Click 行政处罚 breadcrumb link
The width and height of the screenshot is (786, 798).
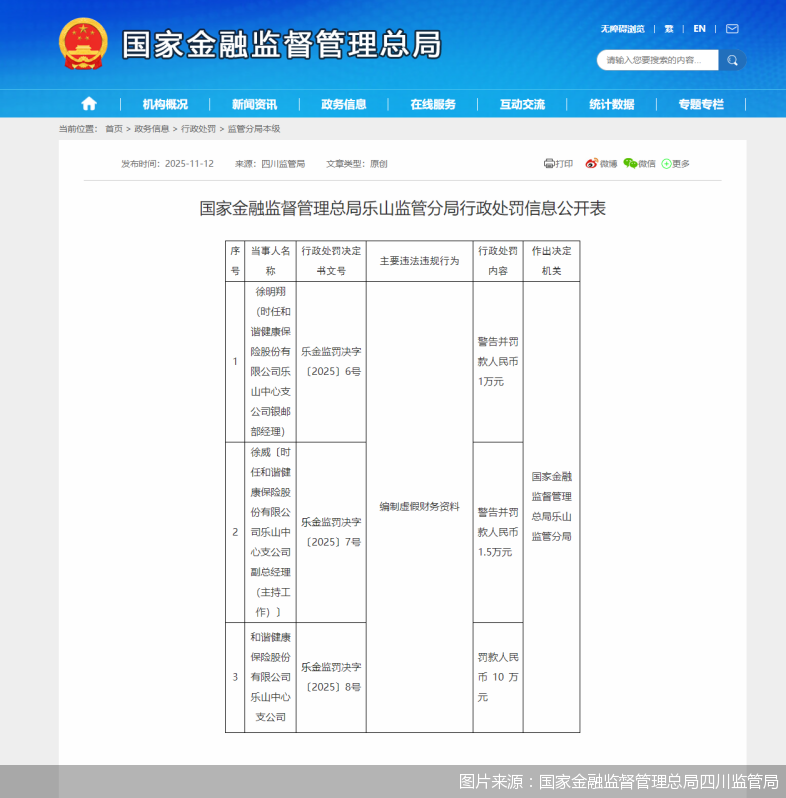pos(198,129)
